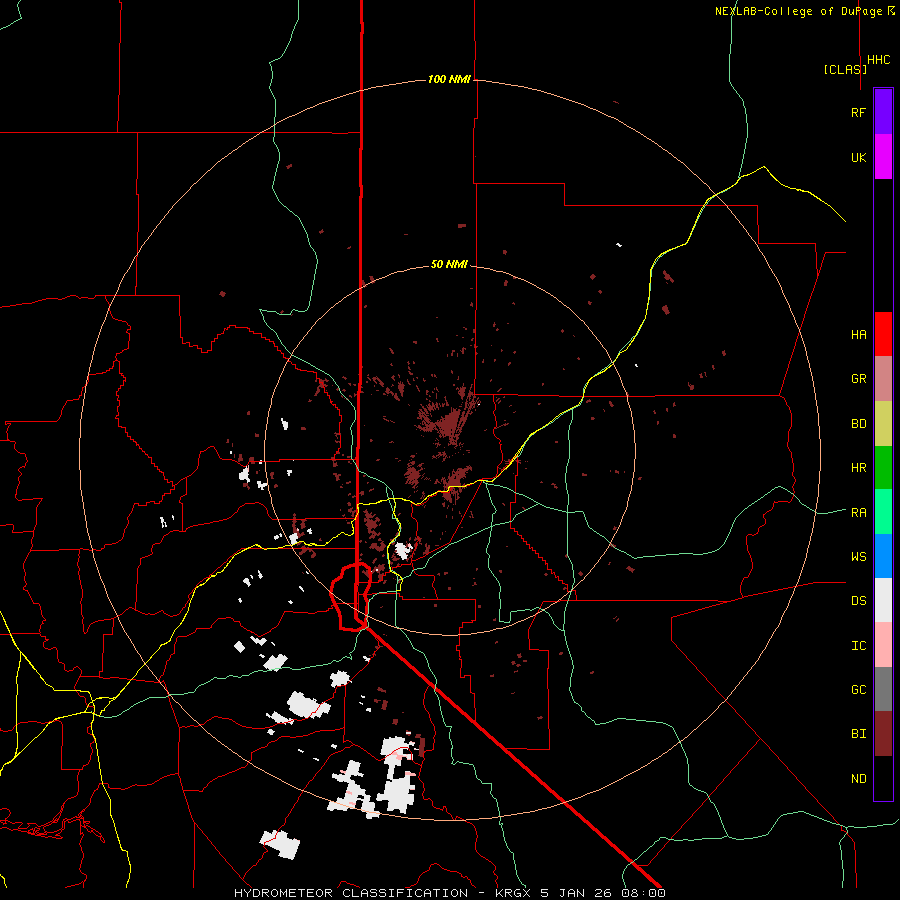
Task: Click the UK legend label
Action: pyautogui.click(x=858, y=157)
